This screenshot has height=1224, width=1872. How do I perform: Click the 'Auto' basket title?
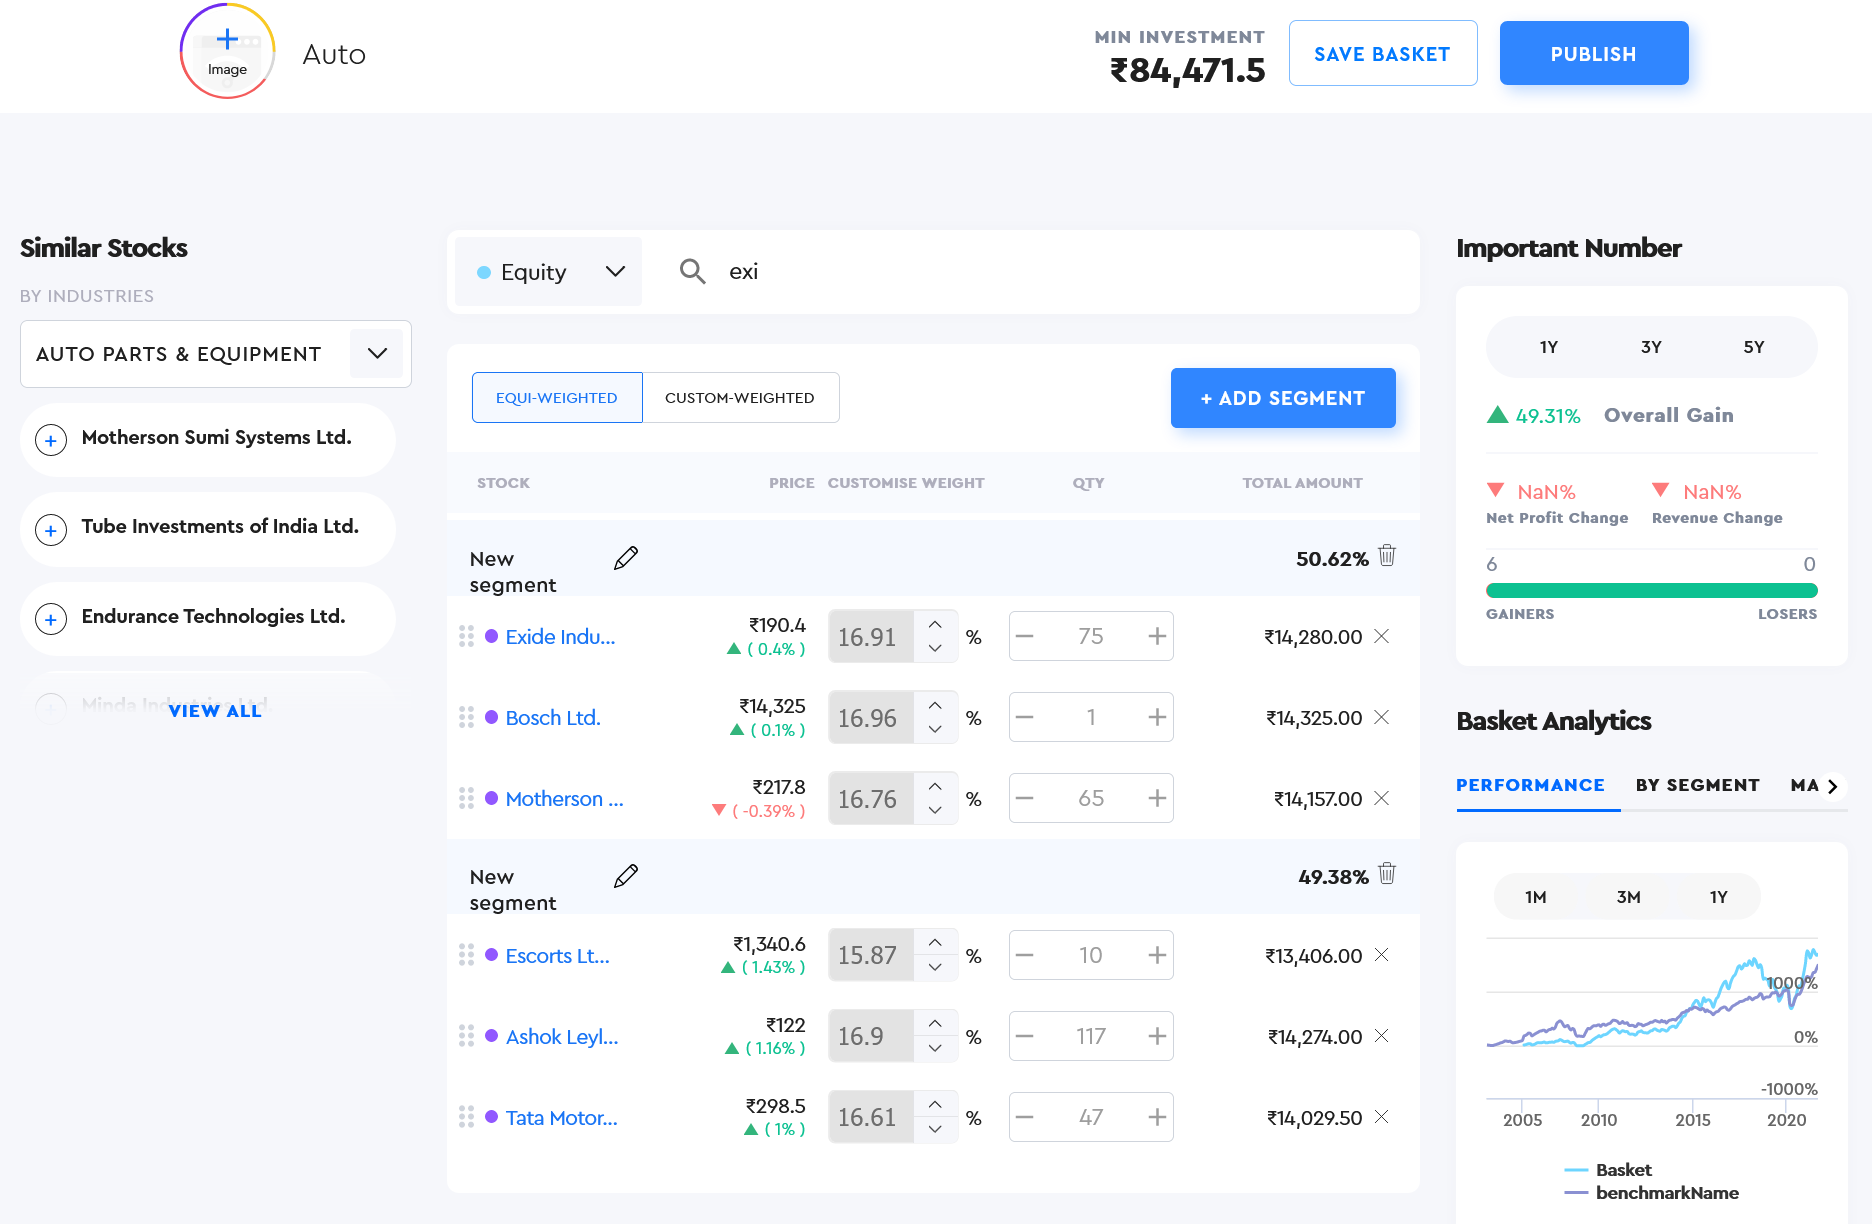tap(334, 54)
